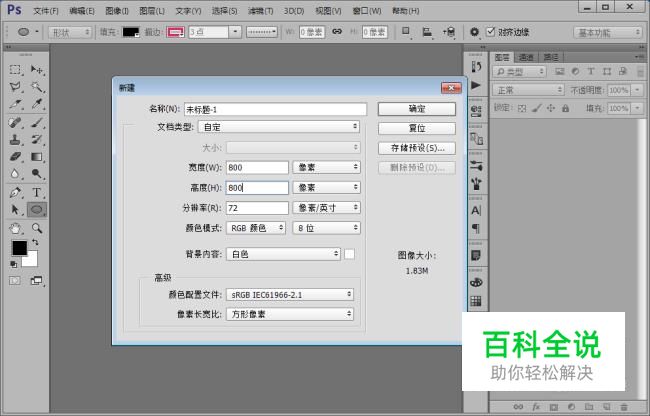The height and width of the screenshot is (416, 650).
Task: Toggle lock image pixels
Action: [536, 109]
